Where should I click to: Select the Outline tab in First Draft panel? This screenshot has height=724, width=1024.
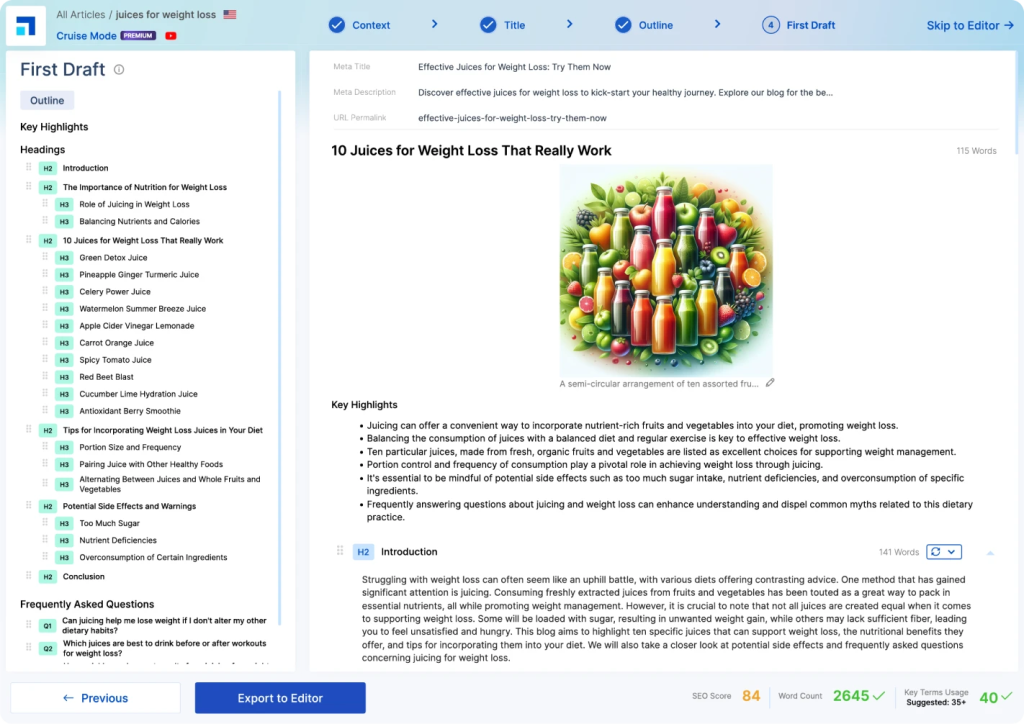pos(47,100)
